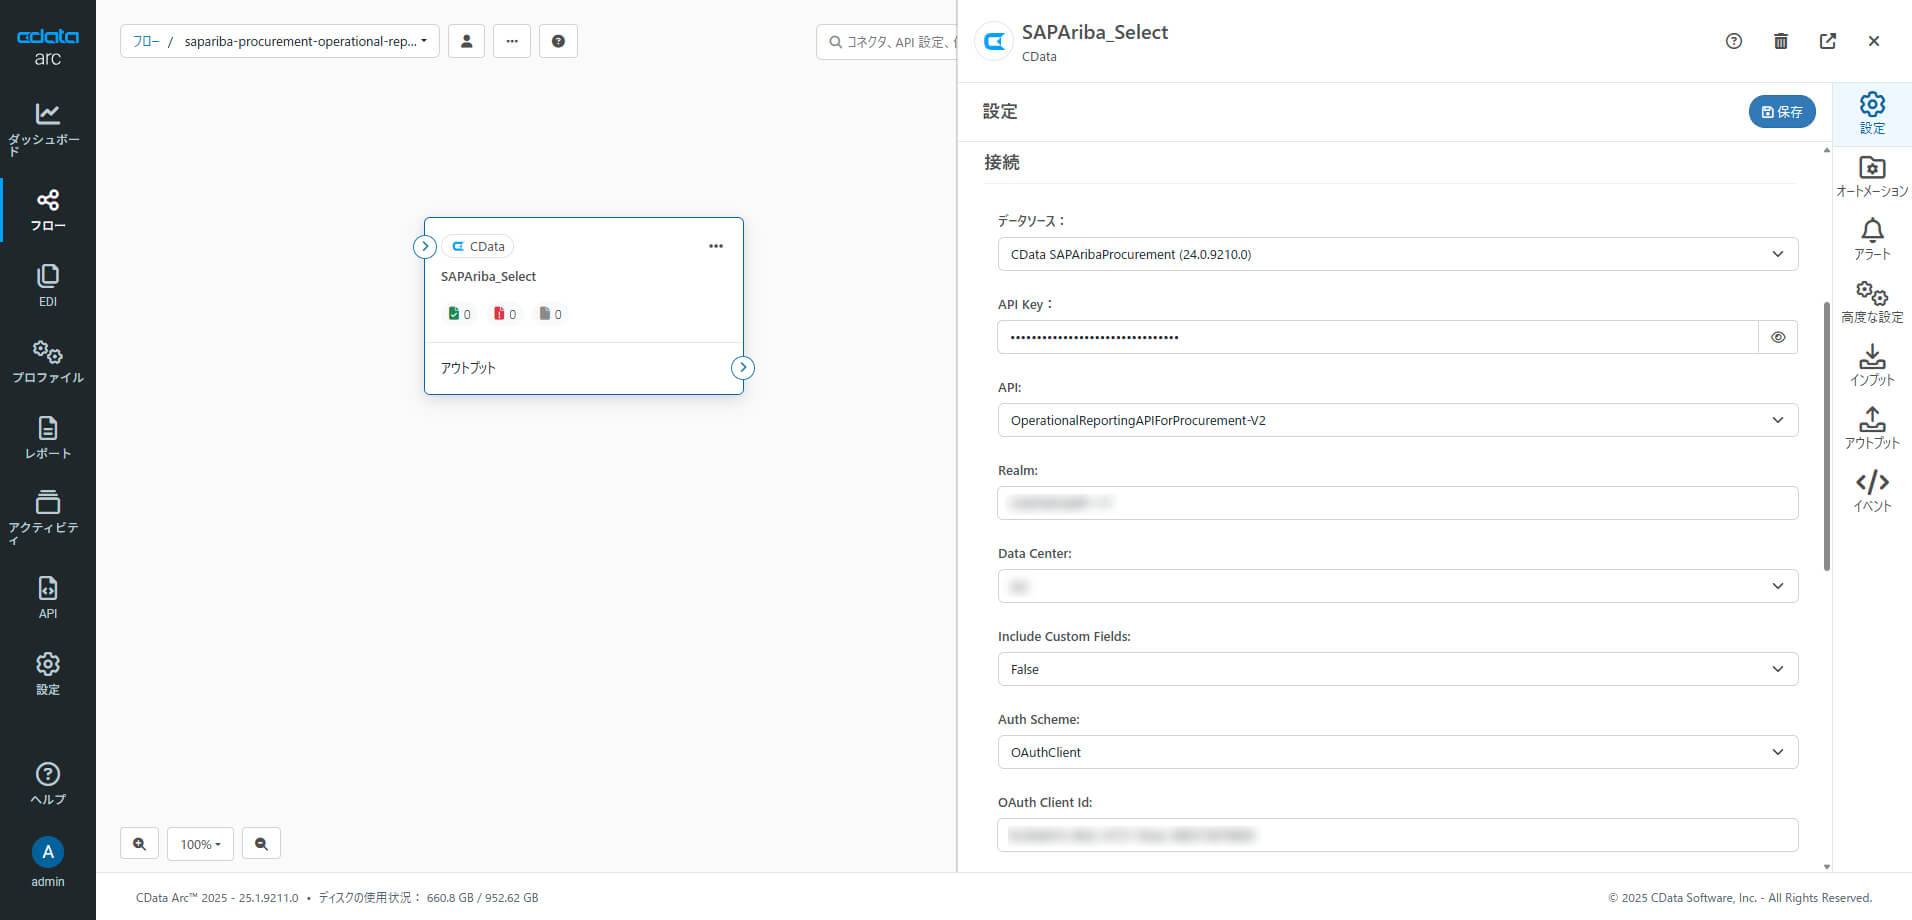This screenshot has height=920, width=1912.
Task: Switch to the Output (アウトプット) tab
Action: tap(1872, 428)
